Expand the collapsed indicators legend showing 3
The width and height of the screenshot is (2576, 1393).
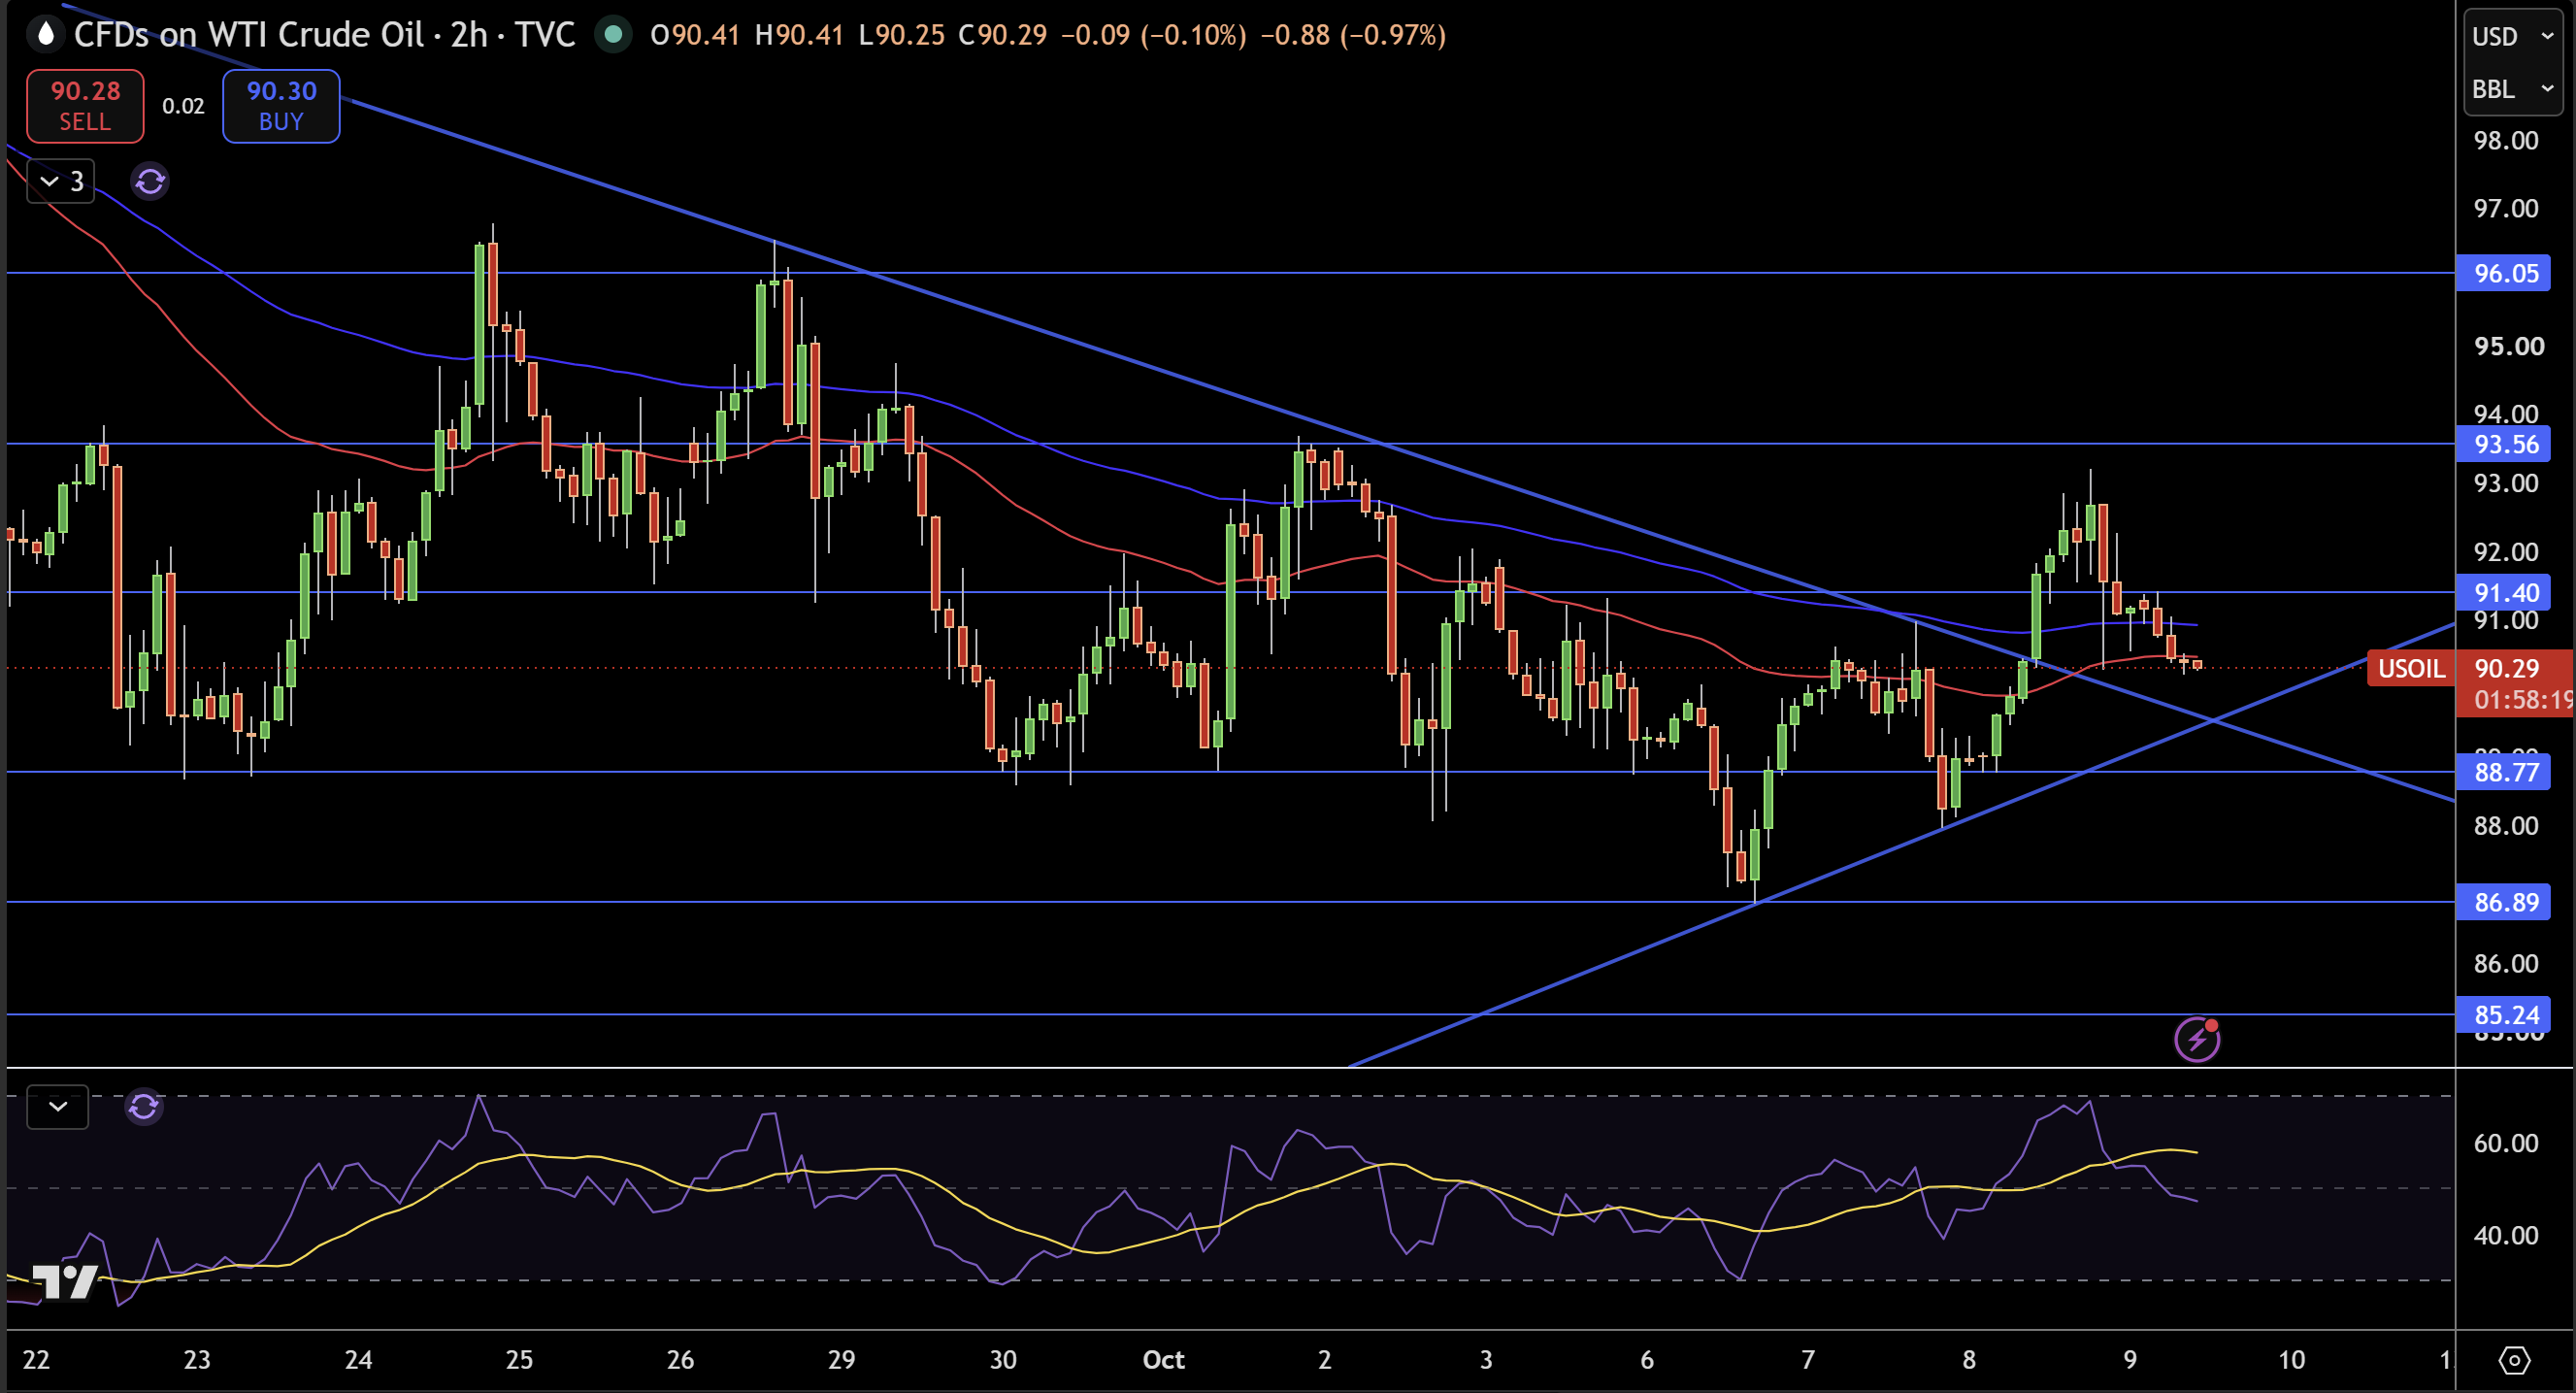click(61, 181)
